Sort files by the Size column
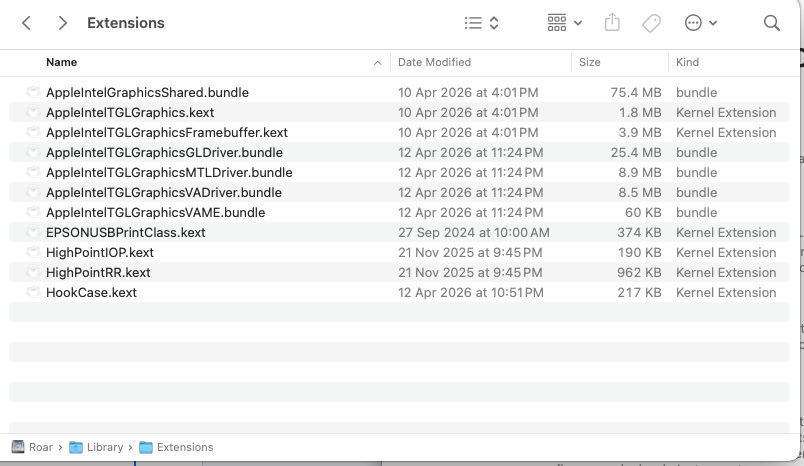The width and height of the screenshot is (804, 466). click(590, 63)
